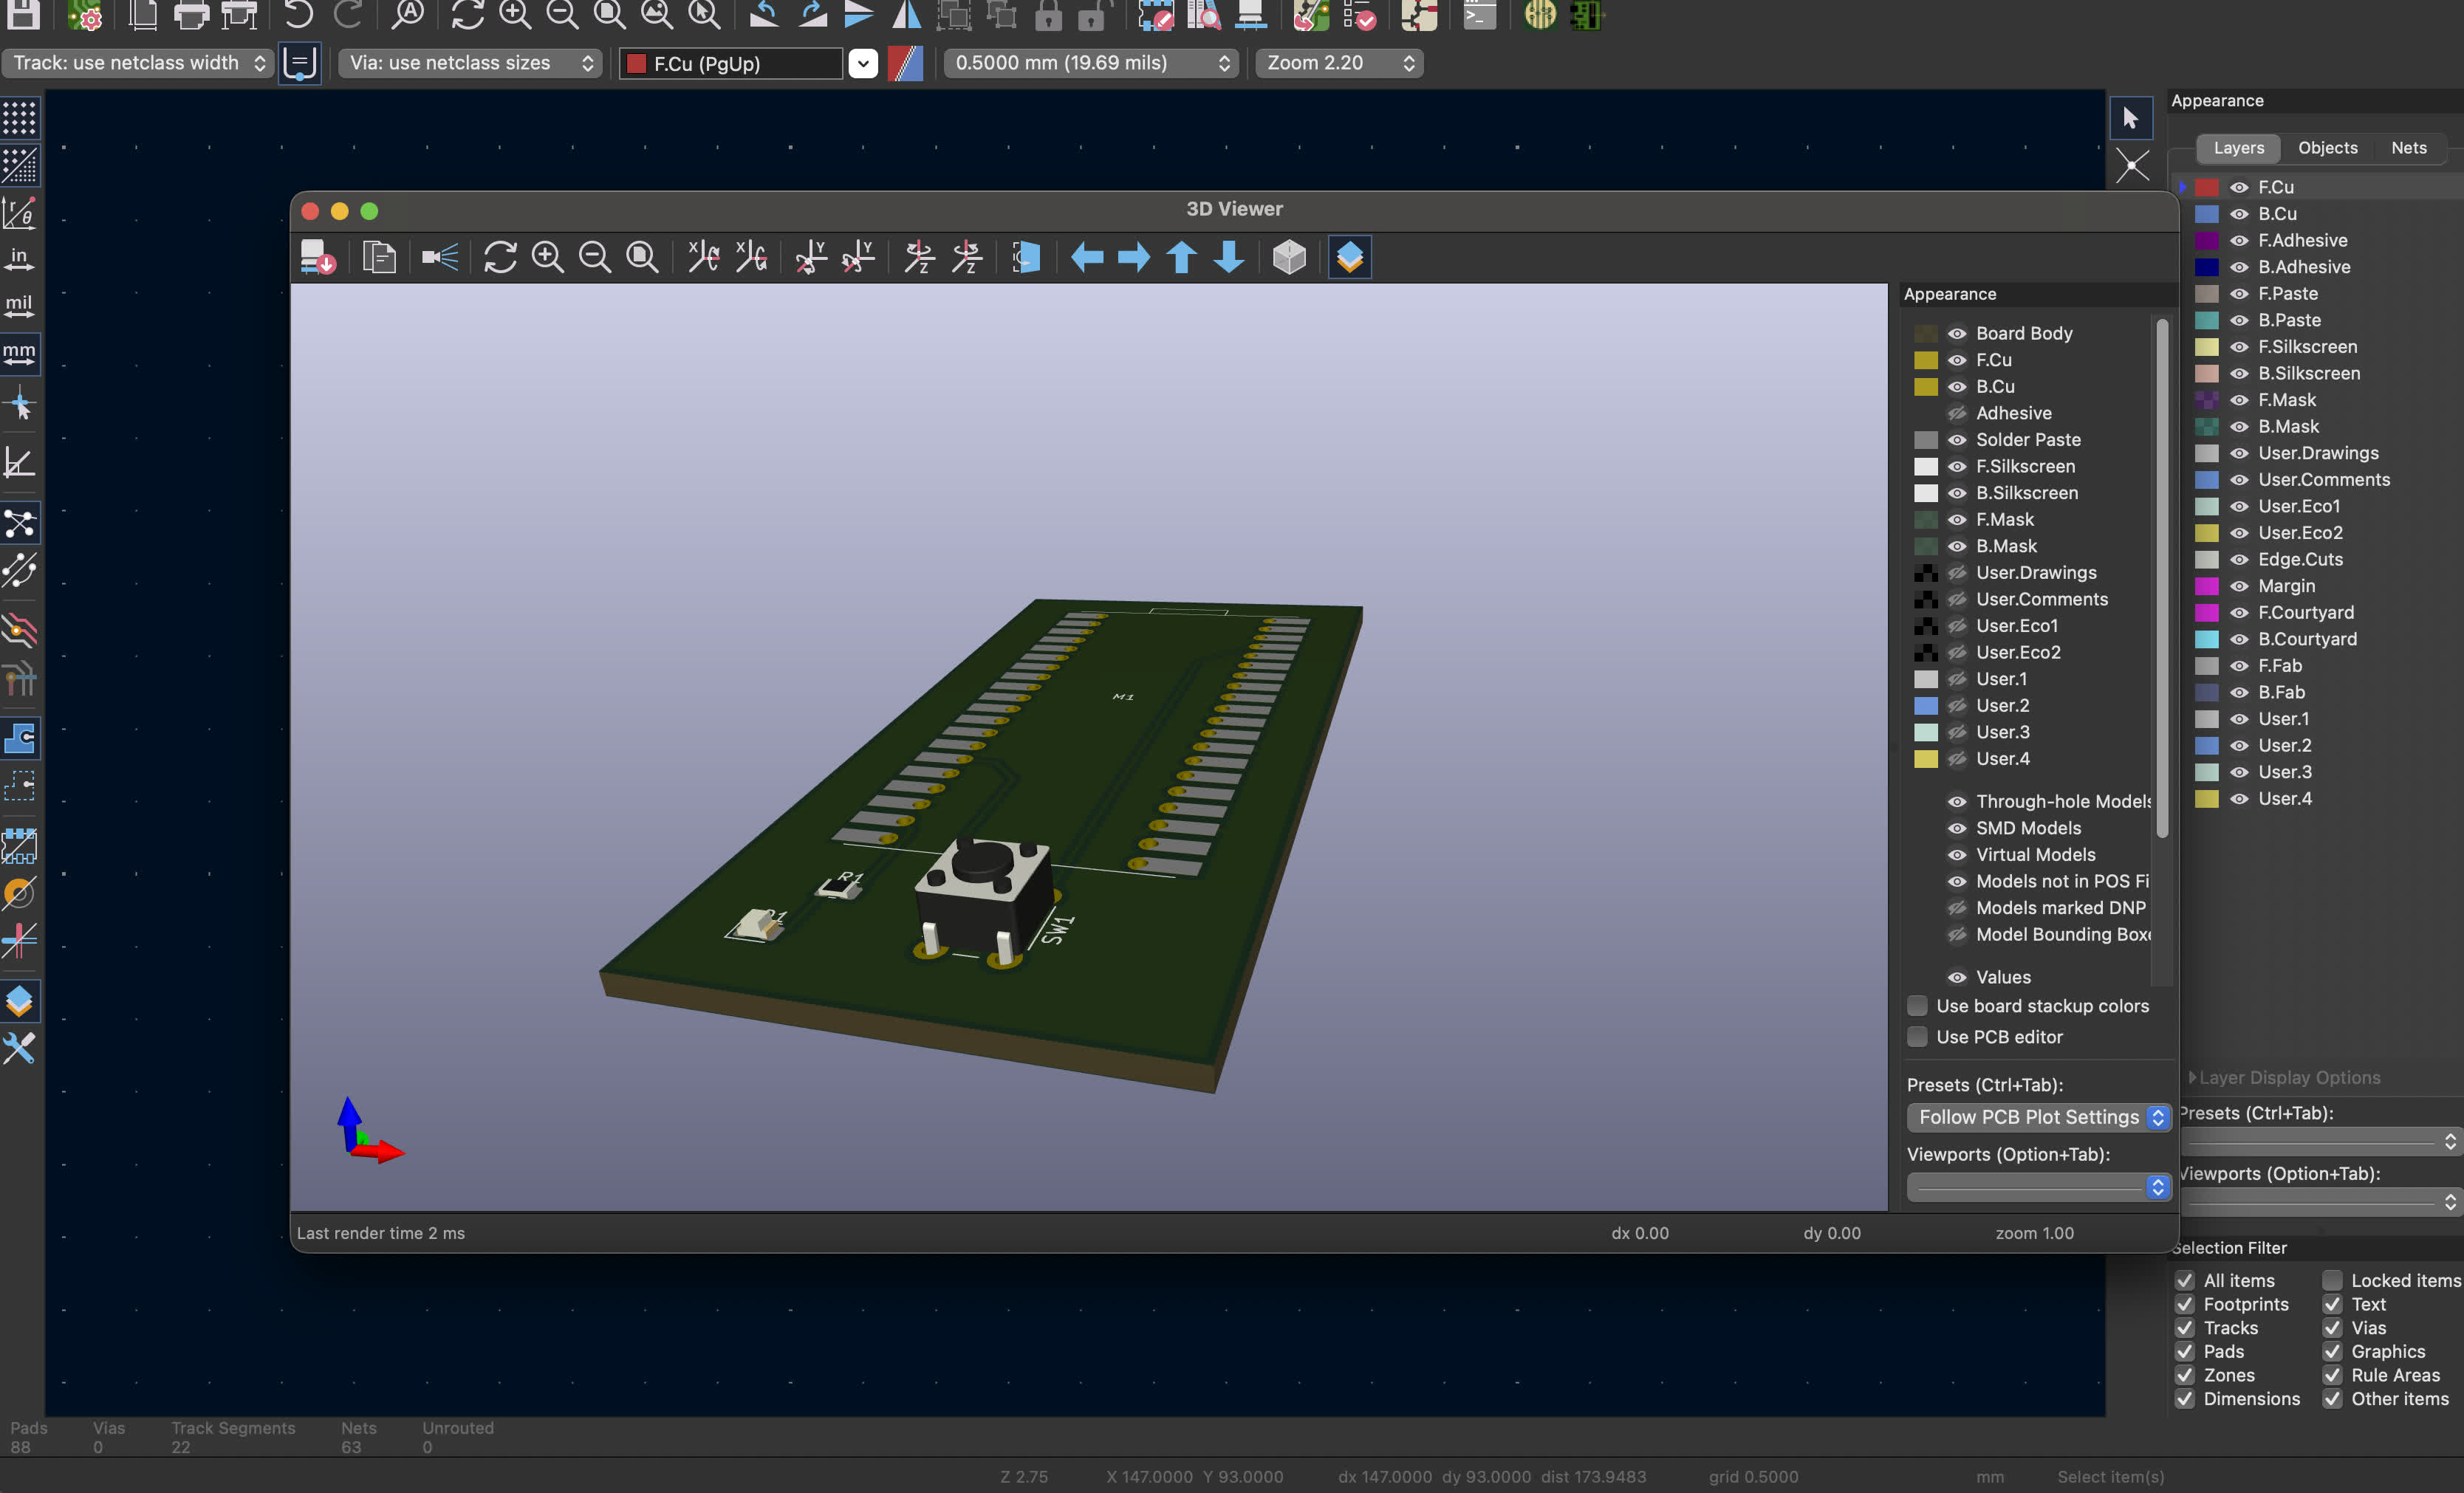The width and height of the screenshot is (2464, 1493).
Task: Pan the 3D view left
Action: click(x=1086, y=257)
